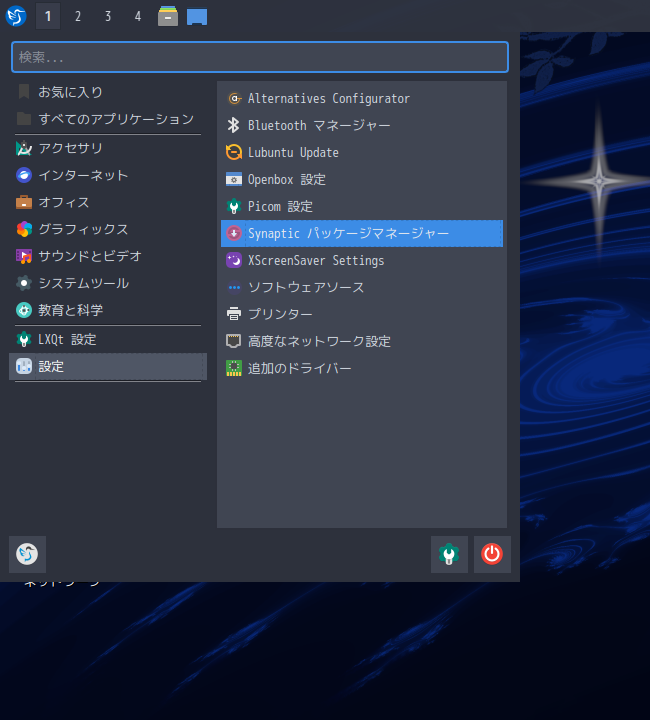
Task: Select the highlighted 設定 category
Action: [x=108, y=366]
